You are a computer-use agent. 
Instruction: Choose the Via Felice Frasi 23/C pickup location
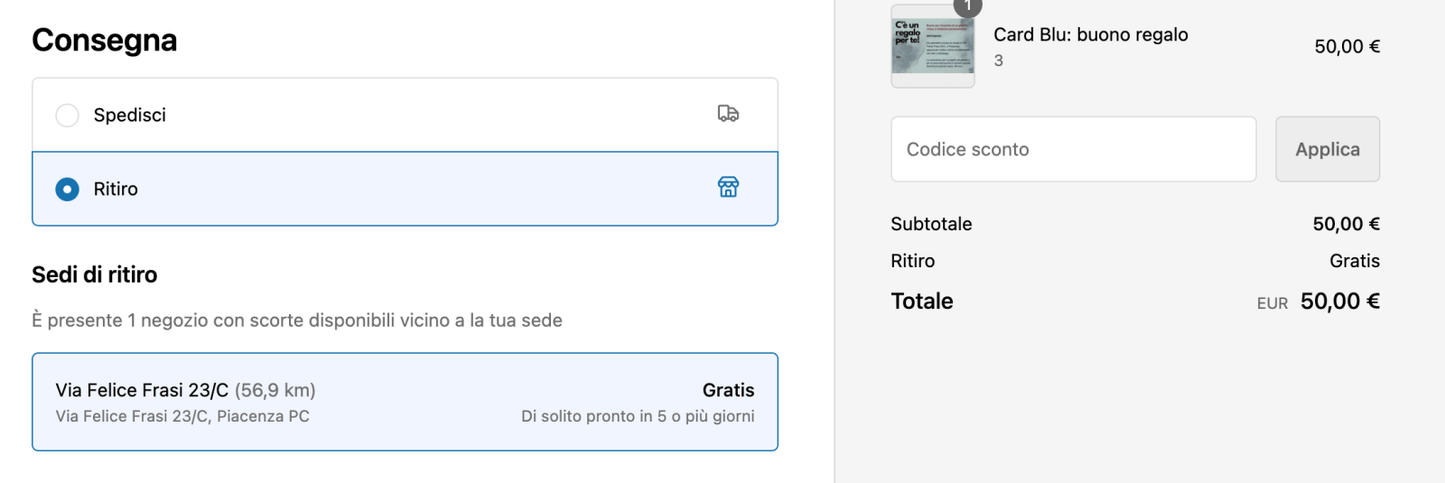[405, 402]
